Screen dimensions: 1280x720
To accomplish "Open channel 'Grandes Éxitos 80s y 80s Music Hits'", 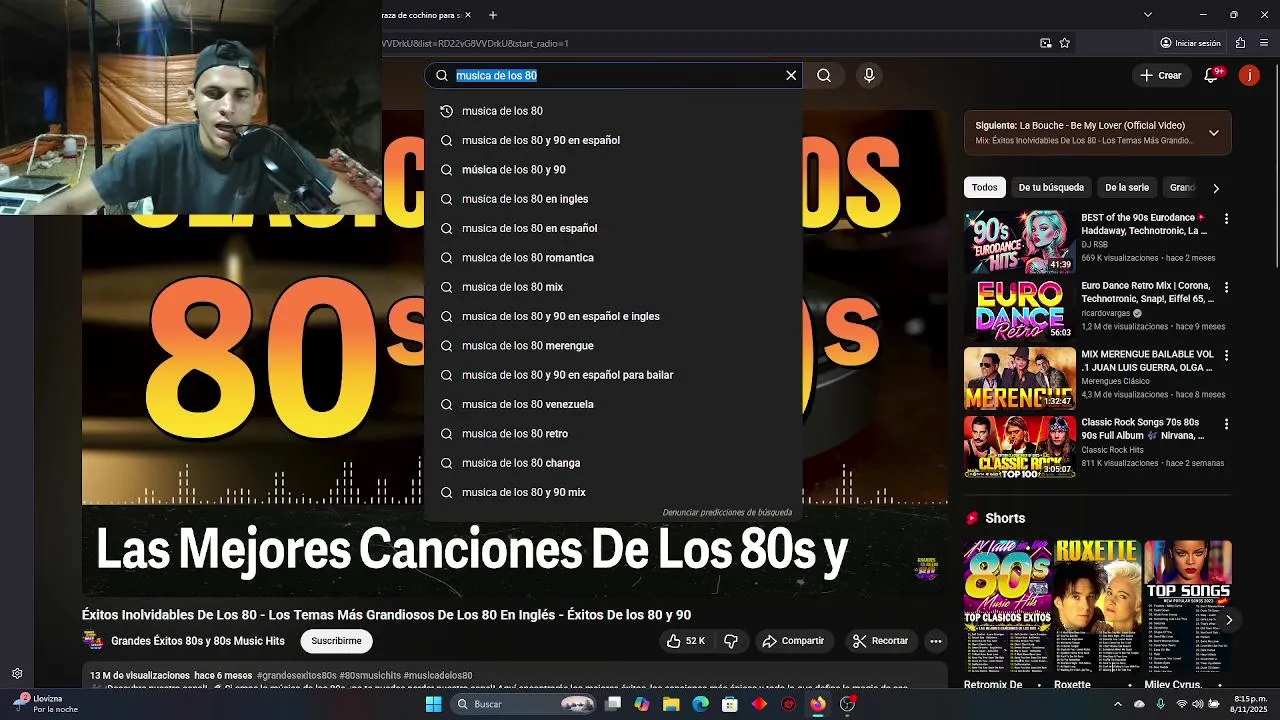I will [198, 641].
